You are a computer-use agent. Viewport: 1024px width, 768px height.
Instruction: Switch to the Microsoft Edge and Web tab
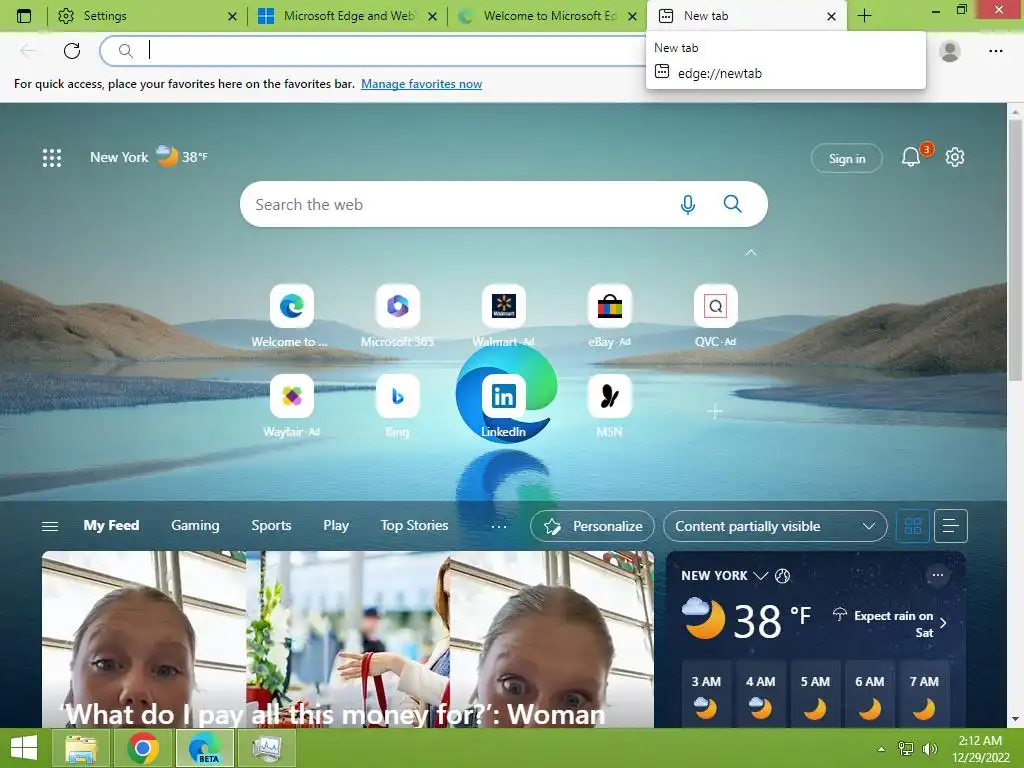point(347,16)
